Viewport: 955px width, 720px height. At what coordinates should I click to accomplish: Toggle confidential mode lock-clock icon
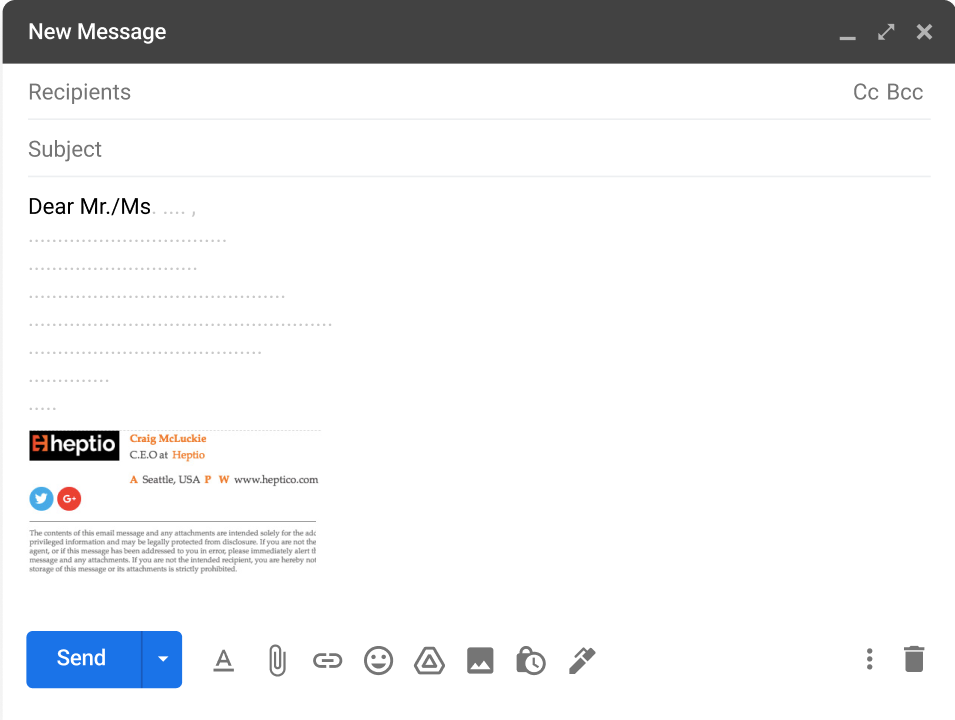(530, 660)
